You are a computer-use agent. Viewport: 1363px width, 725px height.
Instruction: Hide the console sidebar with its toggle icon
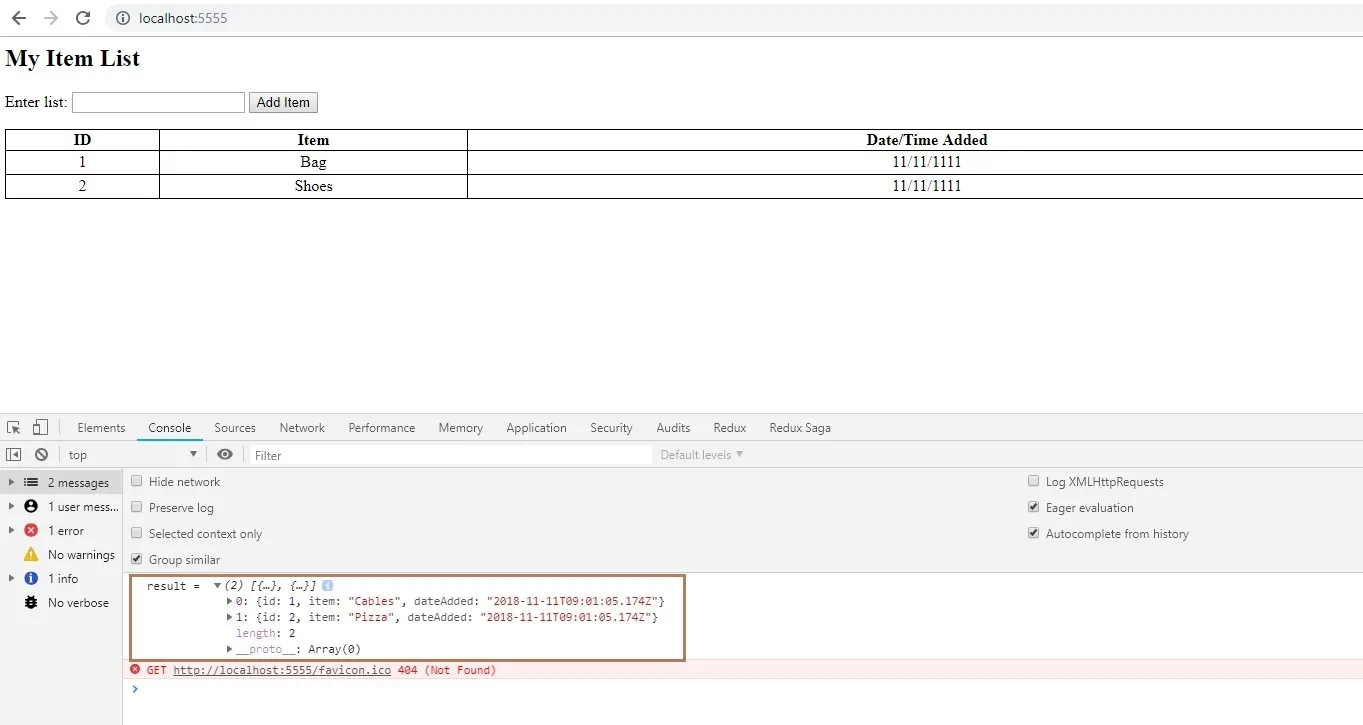(14, 454)
